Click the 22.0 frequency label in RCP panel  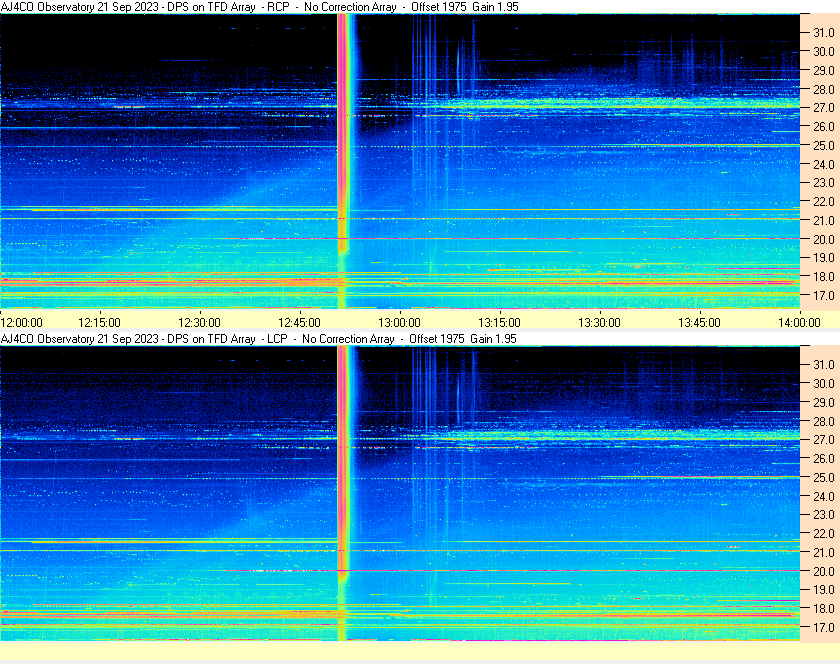click(x=824, y=202)
